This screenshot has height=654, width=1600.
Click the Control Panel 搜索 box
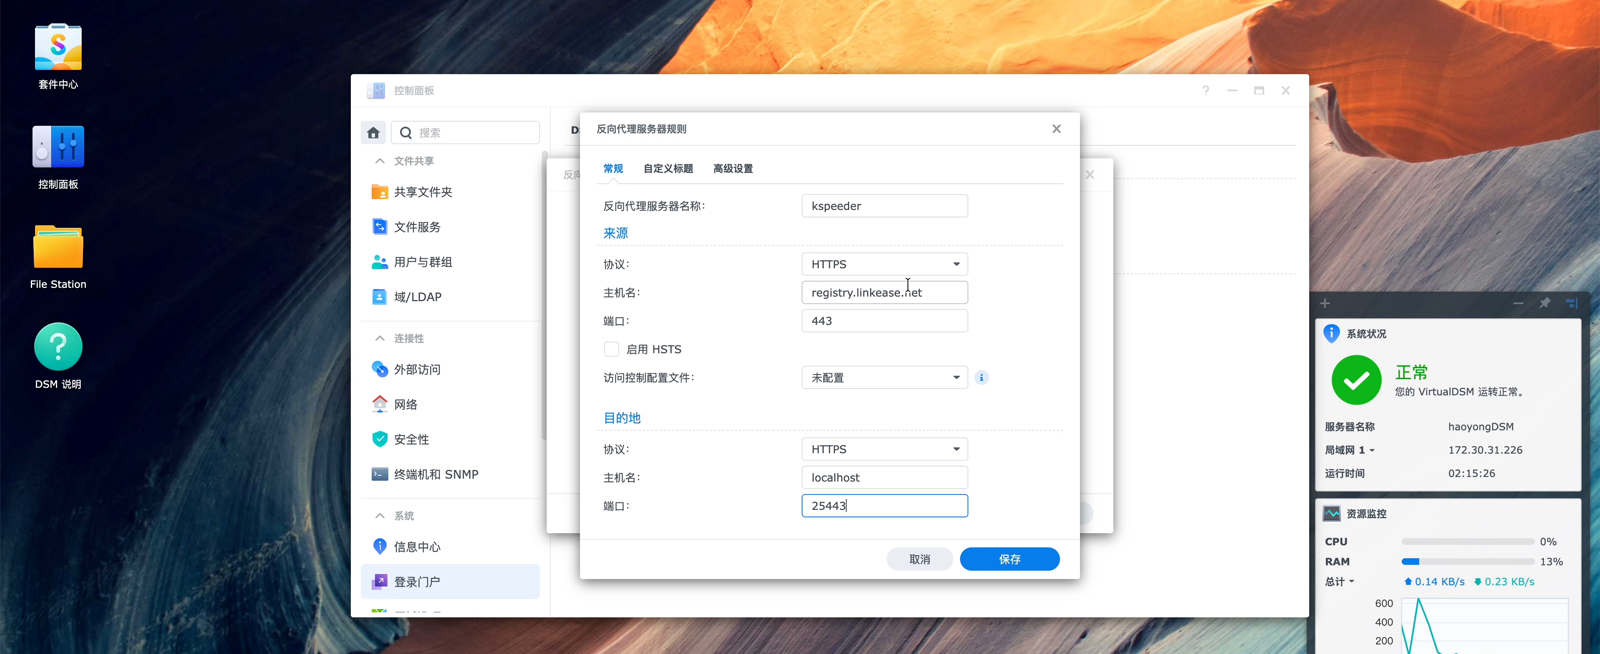point(466,132)
